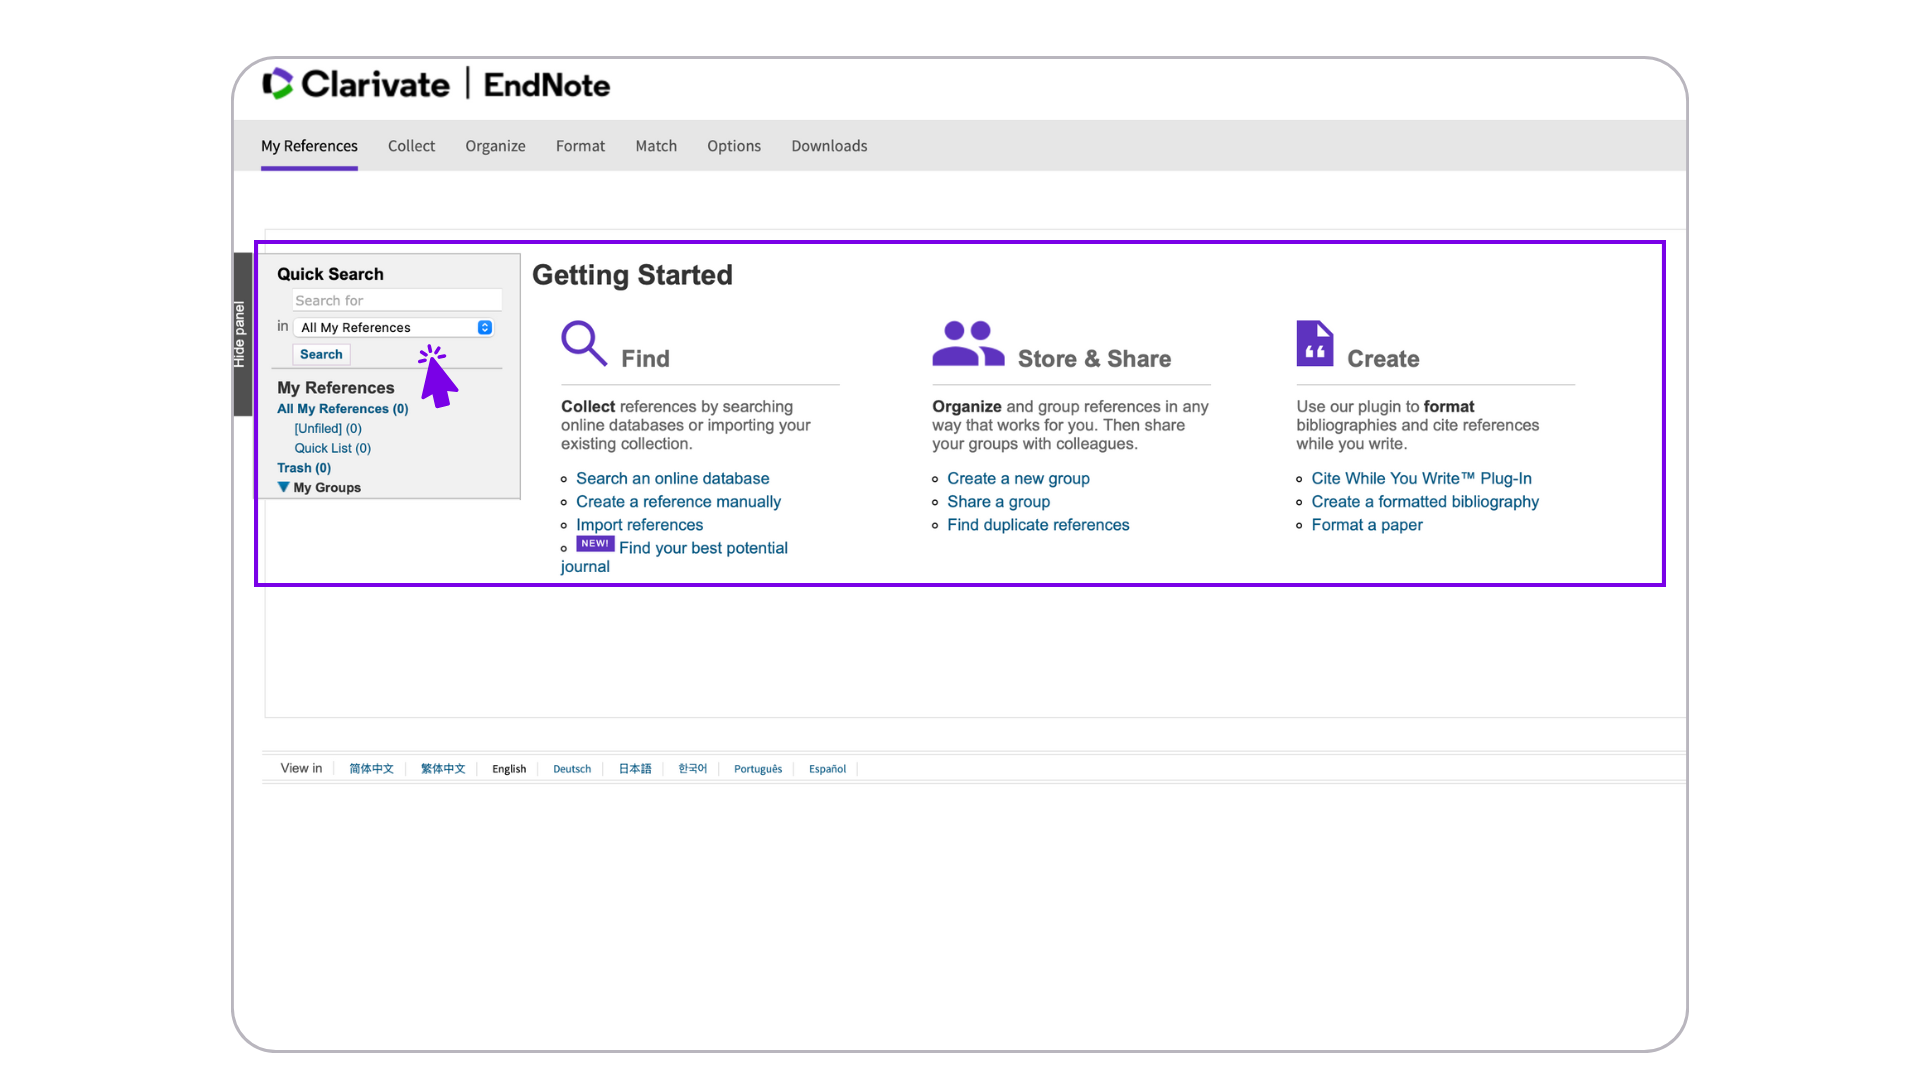This screenshot has width=1920, height=1080.
Task: Switch language to Deutsch
Action: tap(572, 769)
